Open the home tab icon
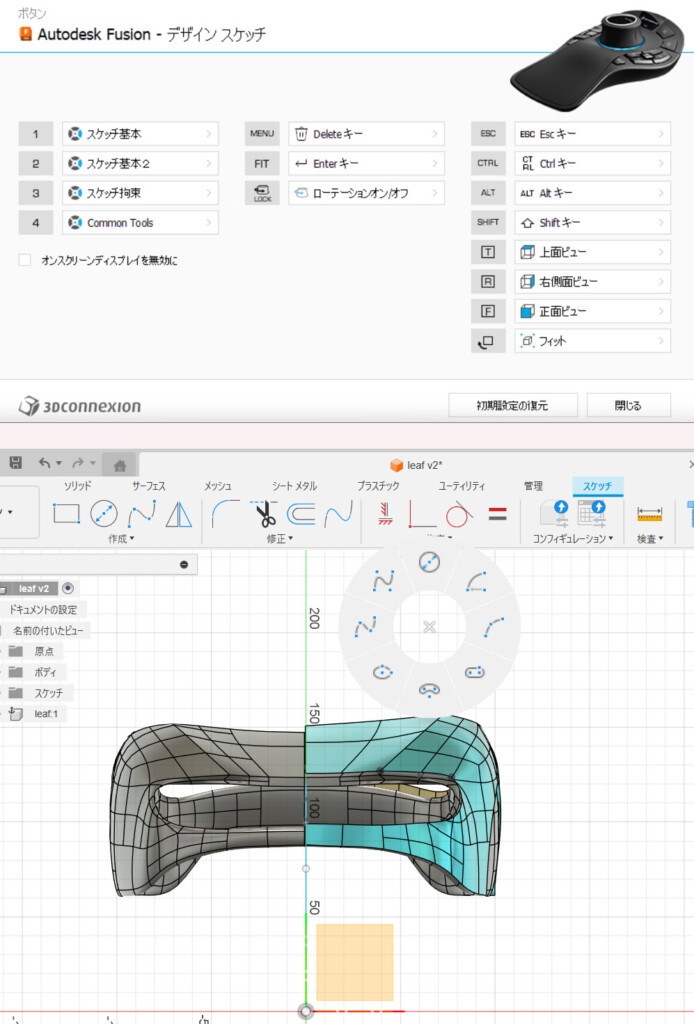Viewport: 694px width, 1024px height. pos(119,466)
